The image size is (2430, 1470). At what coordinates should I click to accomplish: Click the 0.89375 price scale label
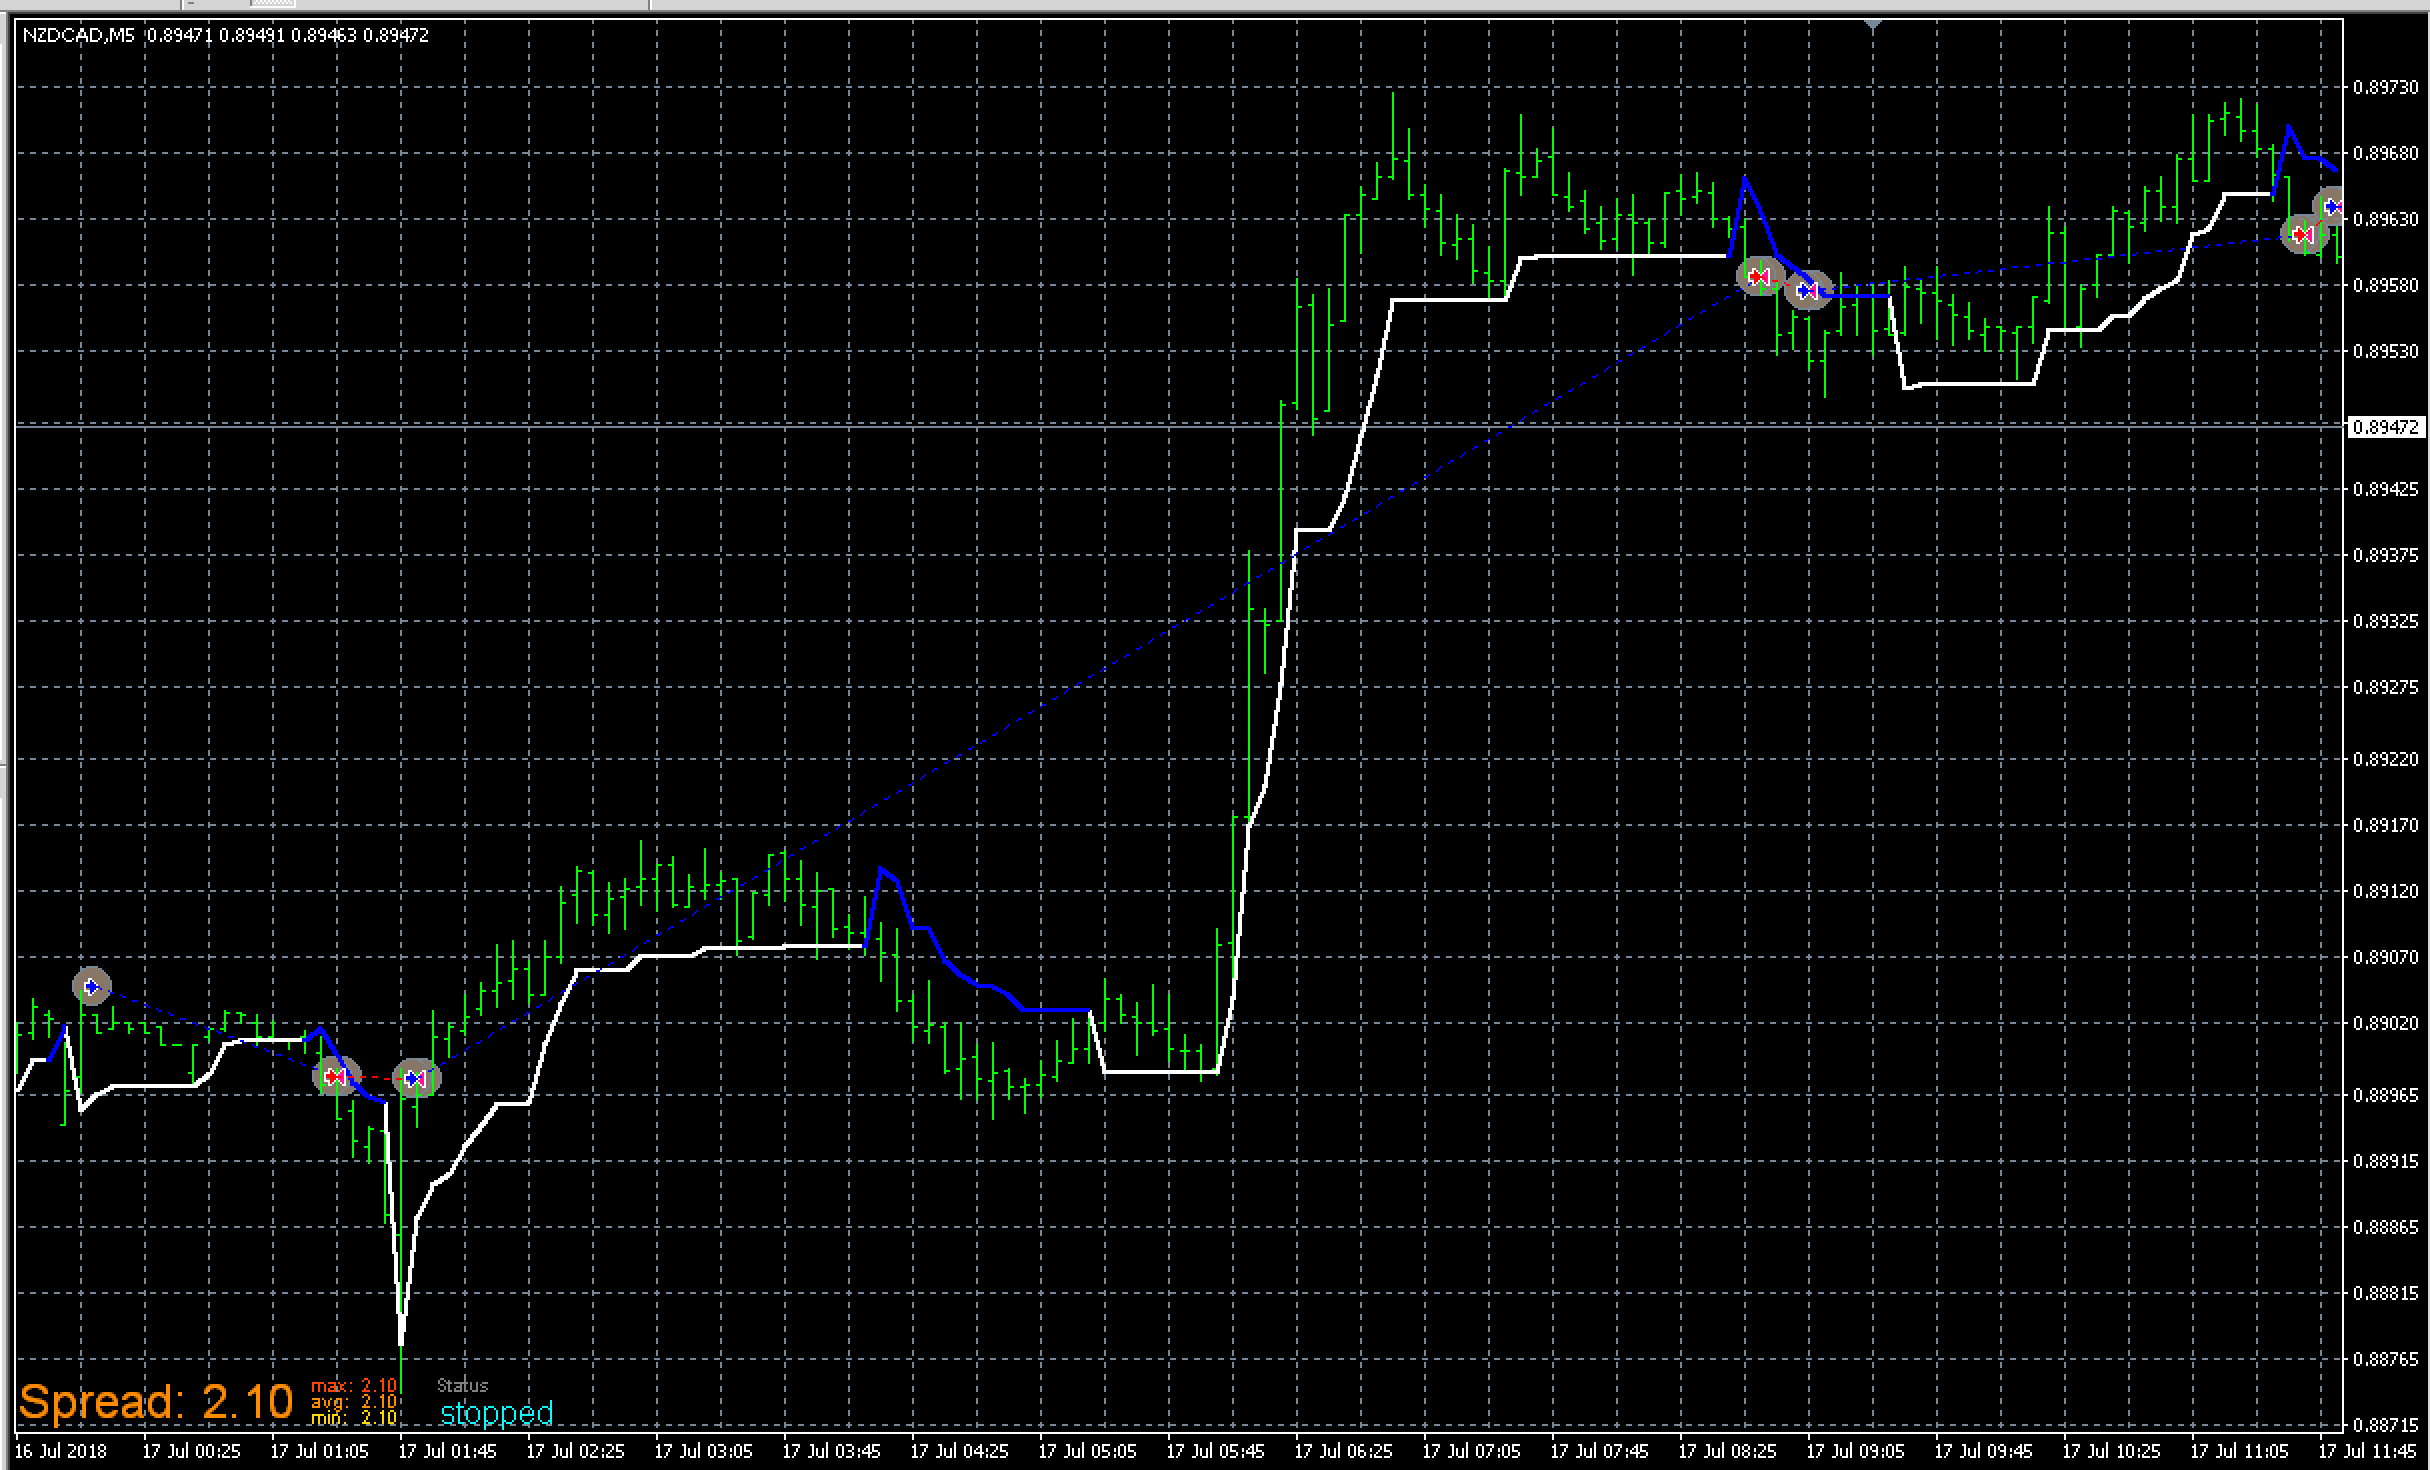click(x=2385, y=555)
